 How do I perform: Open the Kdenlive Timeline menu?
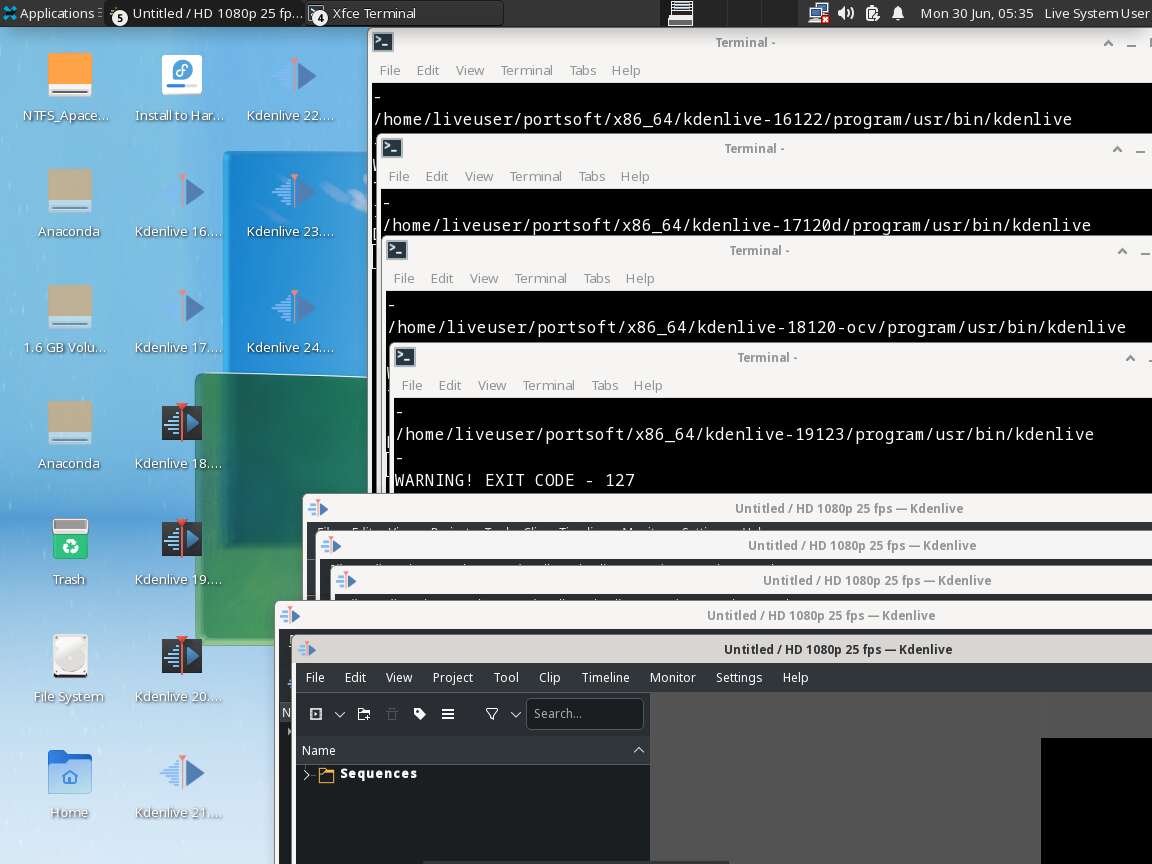pos(605,677)
